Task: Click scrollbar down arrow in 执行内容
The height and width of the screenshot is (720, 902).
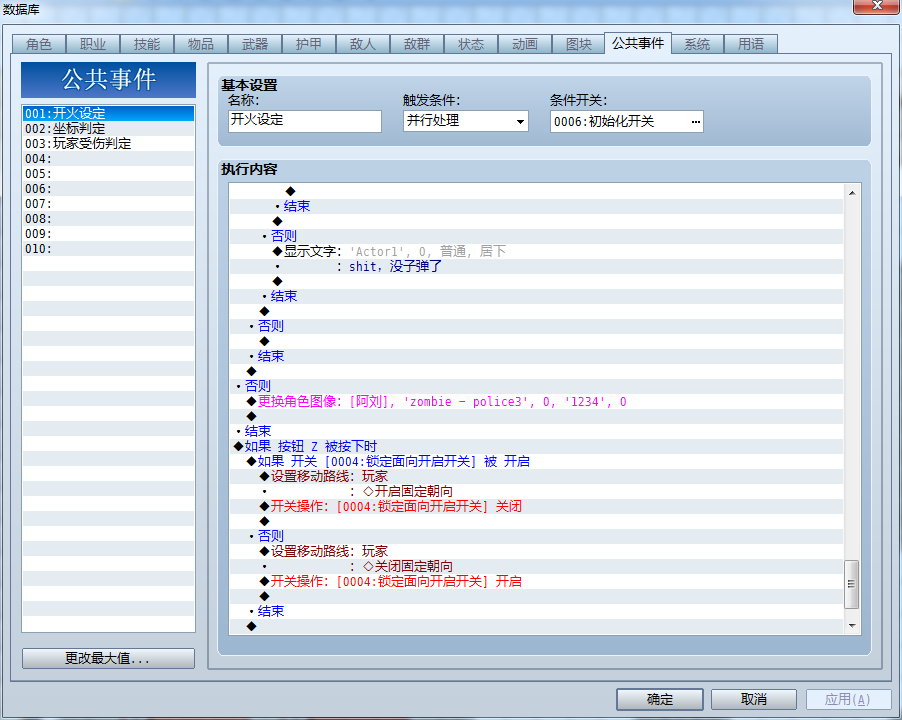Action: coord(852,626)
